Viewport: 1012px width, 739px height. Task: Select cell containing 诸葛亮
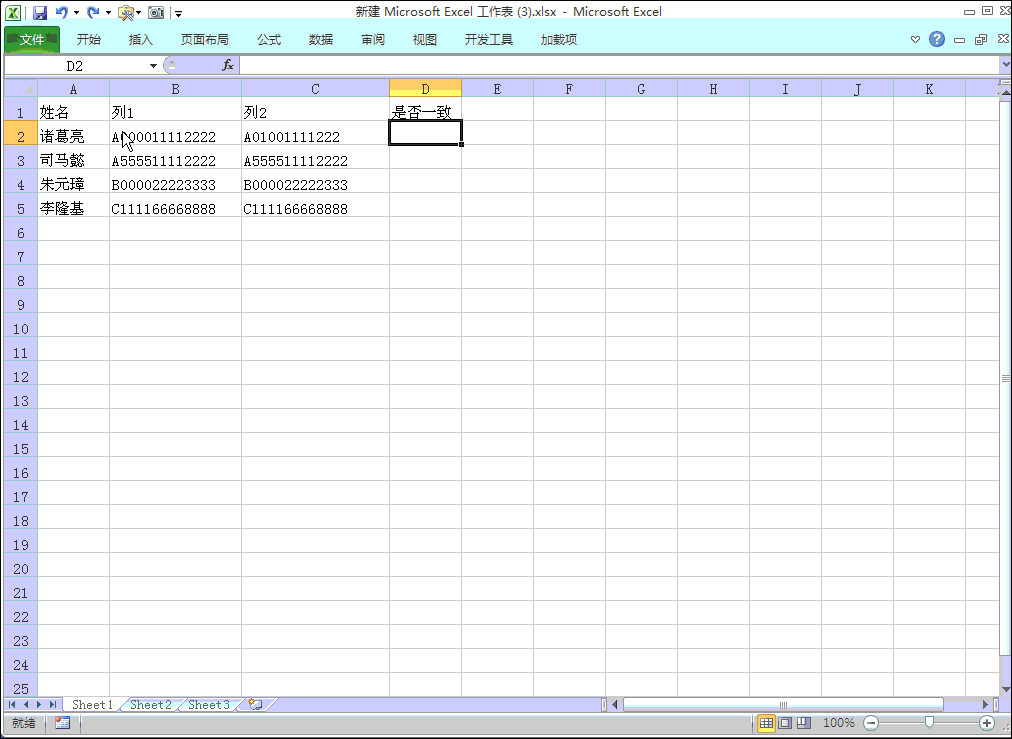click(x=73, y=133)
